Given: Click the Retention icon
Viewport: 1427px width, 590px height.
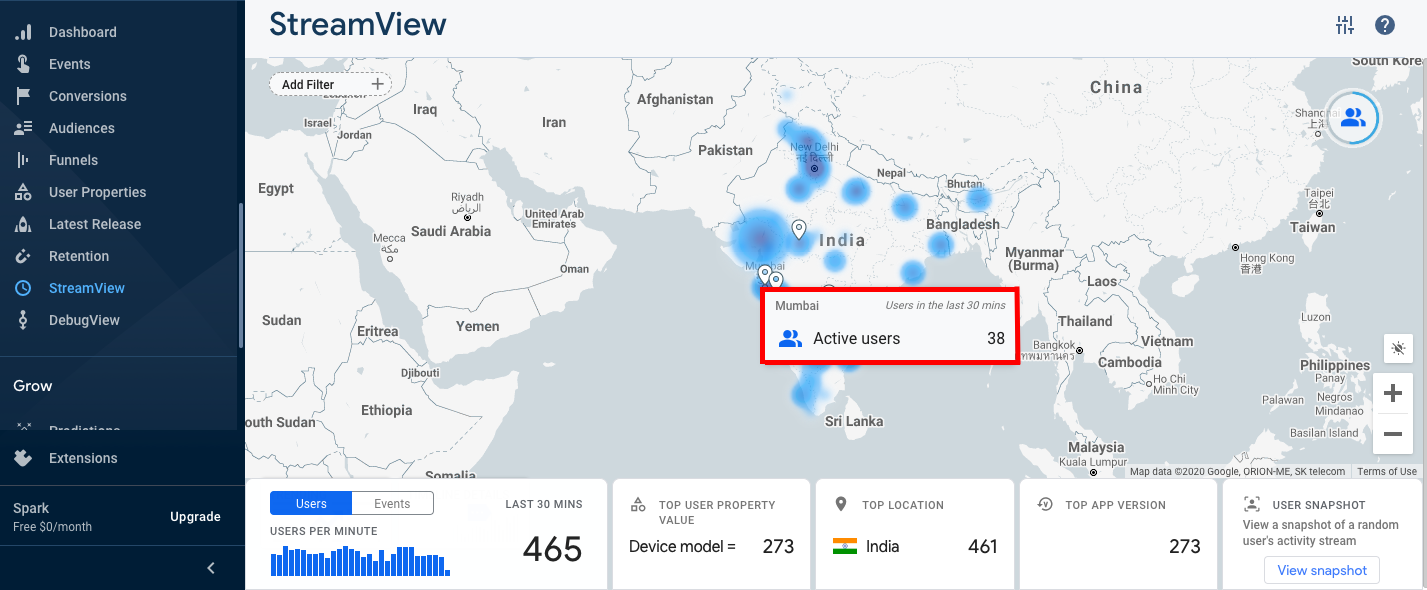Looking at the screenshot, I should (23, 256).
